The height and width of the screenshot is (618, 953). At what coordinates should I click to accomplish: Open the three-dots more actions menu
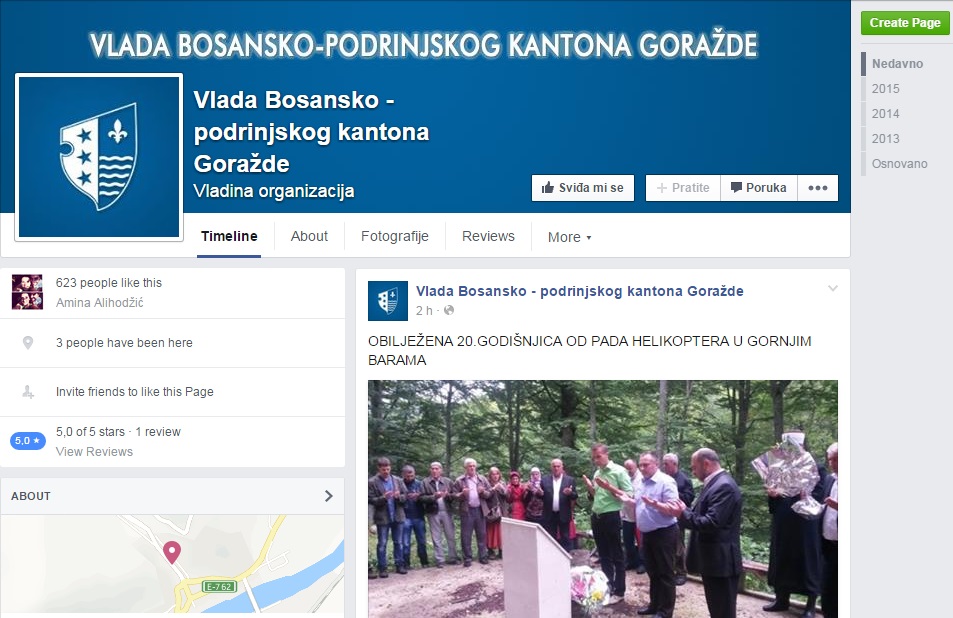[x=817, y=188]
